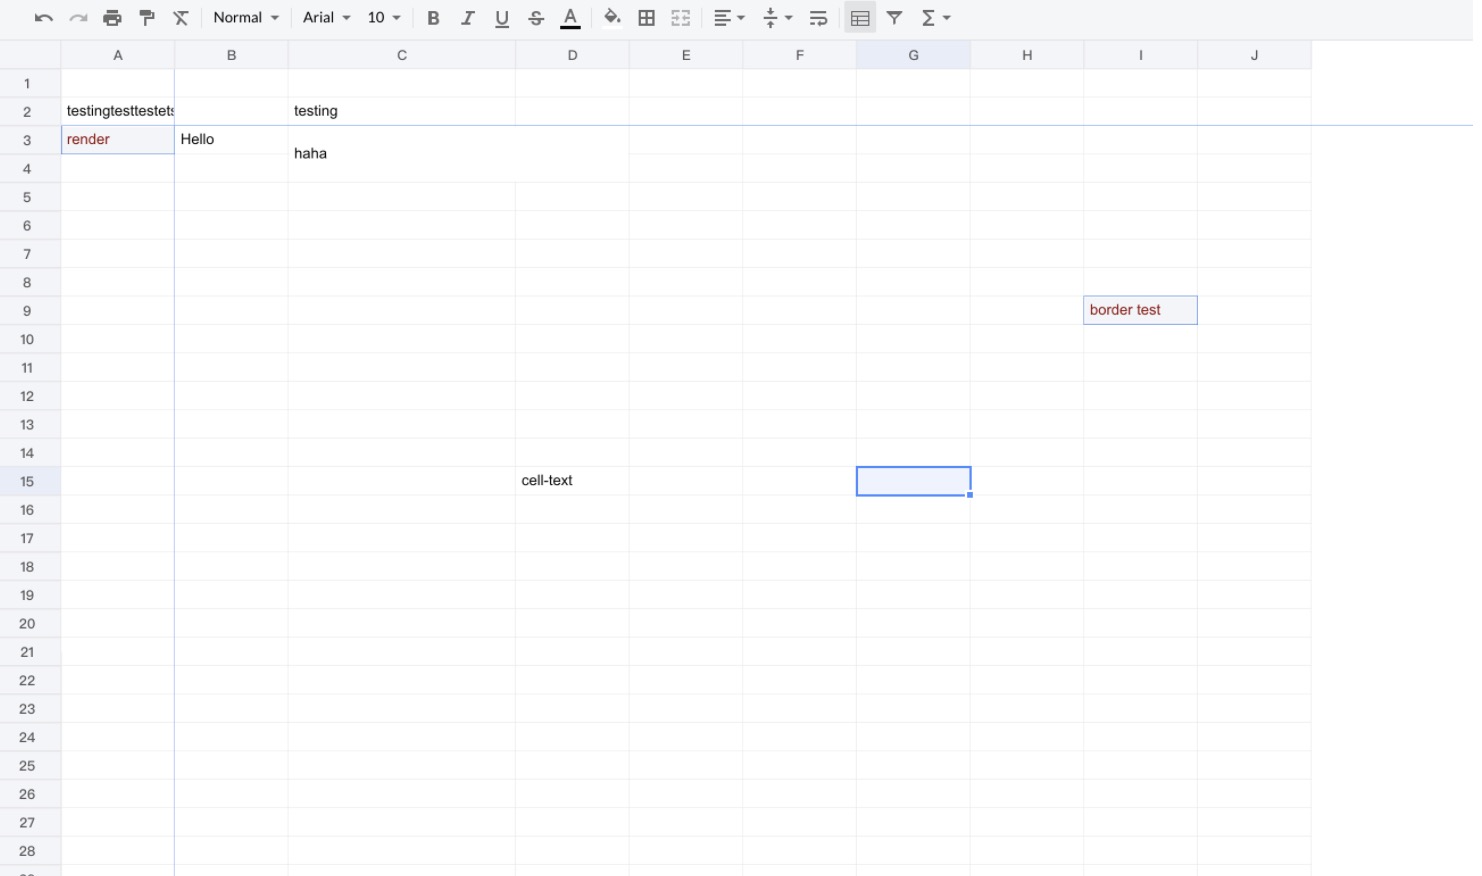Select column B header

click(x=231, y=55)
